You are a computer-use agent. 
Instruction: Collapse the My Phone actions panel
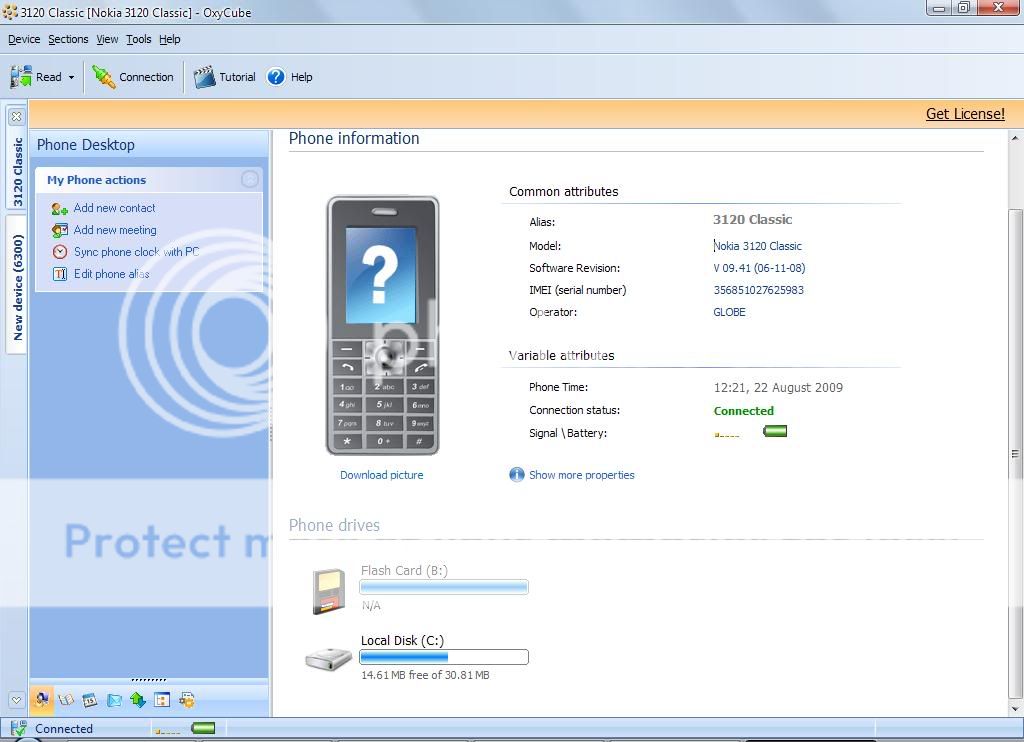pyautogui.click(x=250, y=180)
